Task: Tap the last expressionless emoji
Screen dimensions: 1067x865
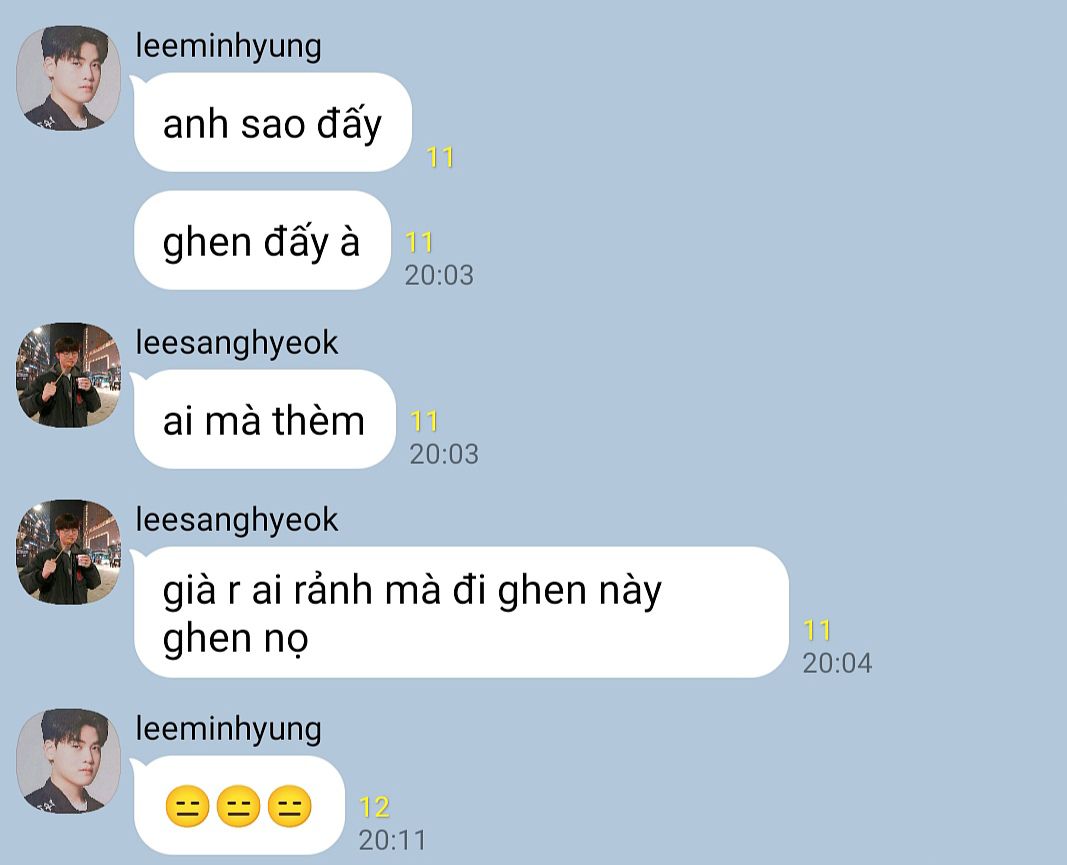Action: [289, 806]
